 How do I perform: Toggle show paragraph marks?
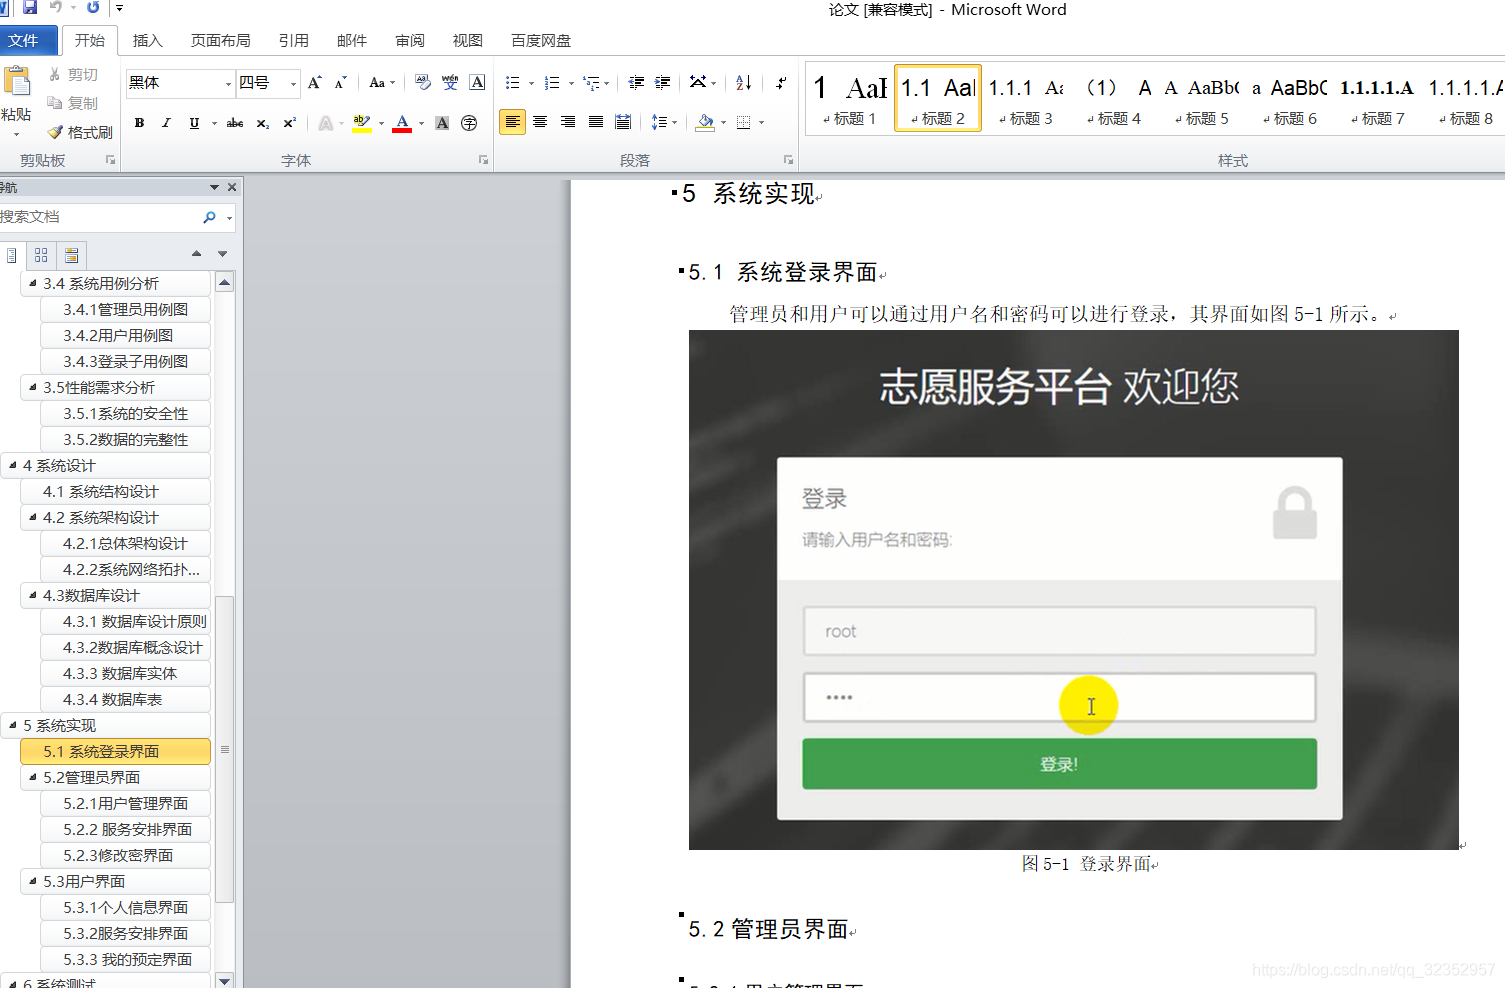[x=780, y=83]
